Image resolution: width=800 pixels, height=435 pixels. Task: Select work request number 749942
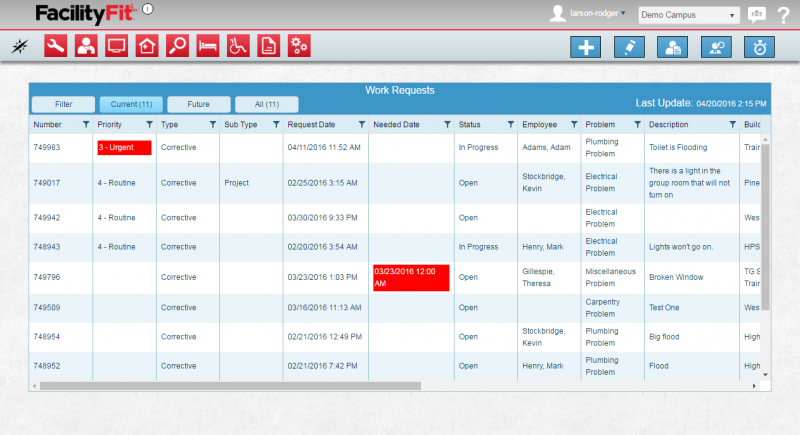click(47, 218)
